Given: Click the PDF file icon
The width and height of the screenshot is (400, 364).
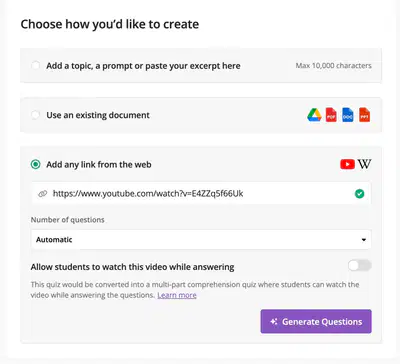Looking at the screenshot, I should [331, 115].
